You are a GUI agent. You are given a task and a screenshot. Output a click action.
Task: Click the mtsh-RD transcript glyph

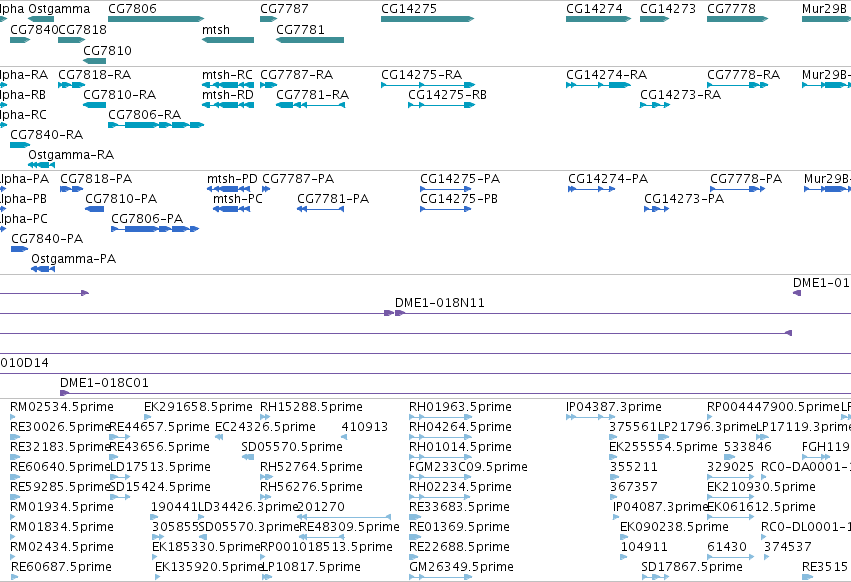tap(228, 105)
